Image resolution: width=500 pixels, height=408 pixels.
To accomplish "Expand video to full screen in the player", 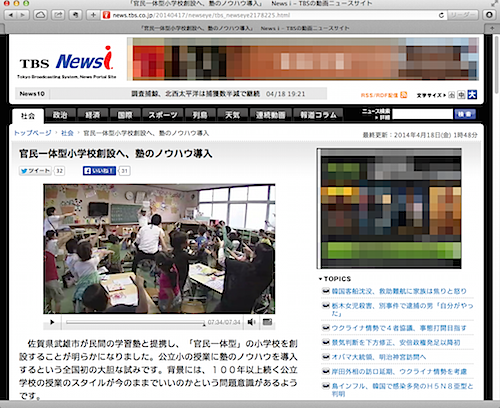I will pos(267,322).
